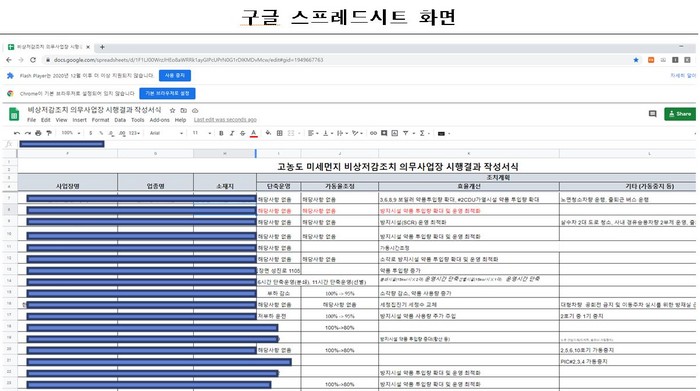This screenshot has width=700, height=391.
Task: Open font size 11 dropdown
Action: (201, 133)
